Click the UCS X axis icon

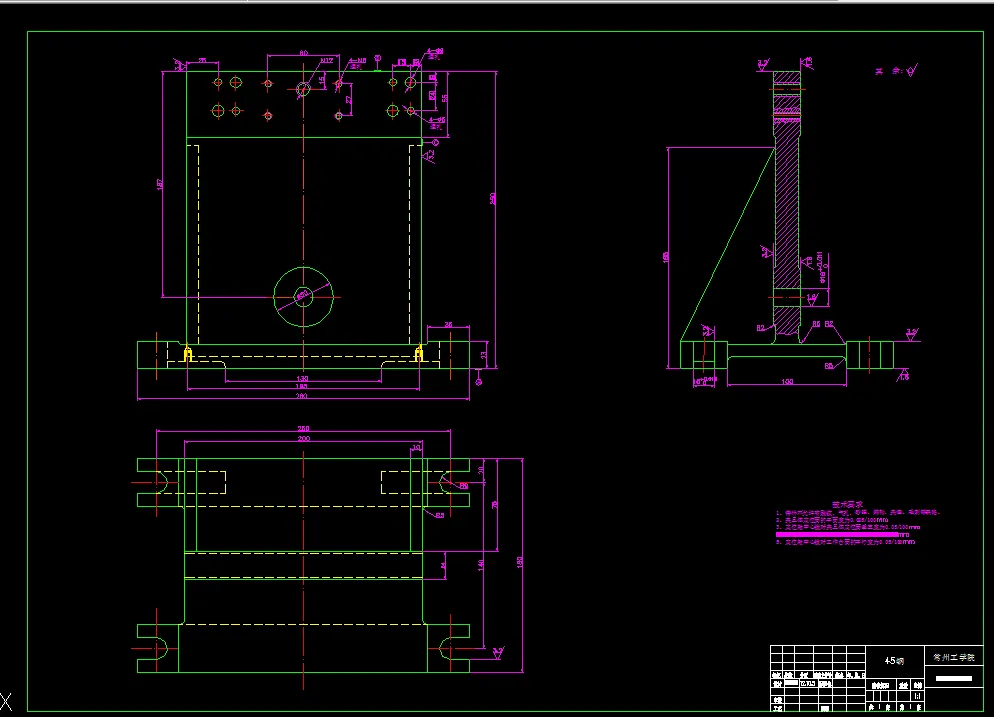click(x=6, y=702)
